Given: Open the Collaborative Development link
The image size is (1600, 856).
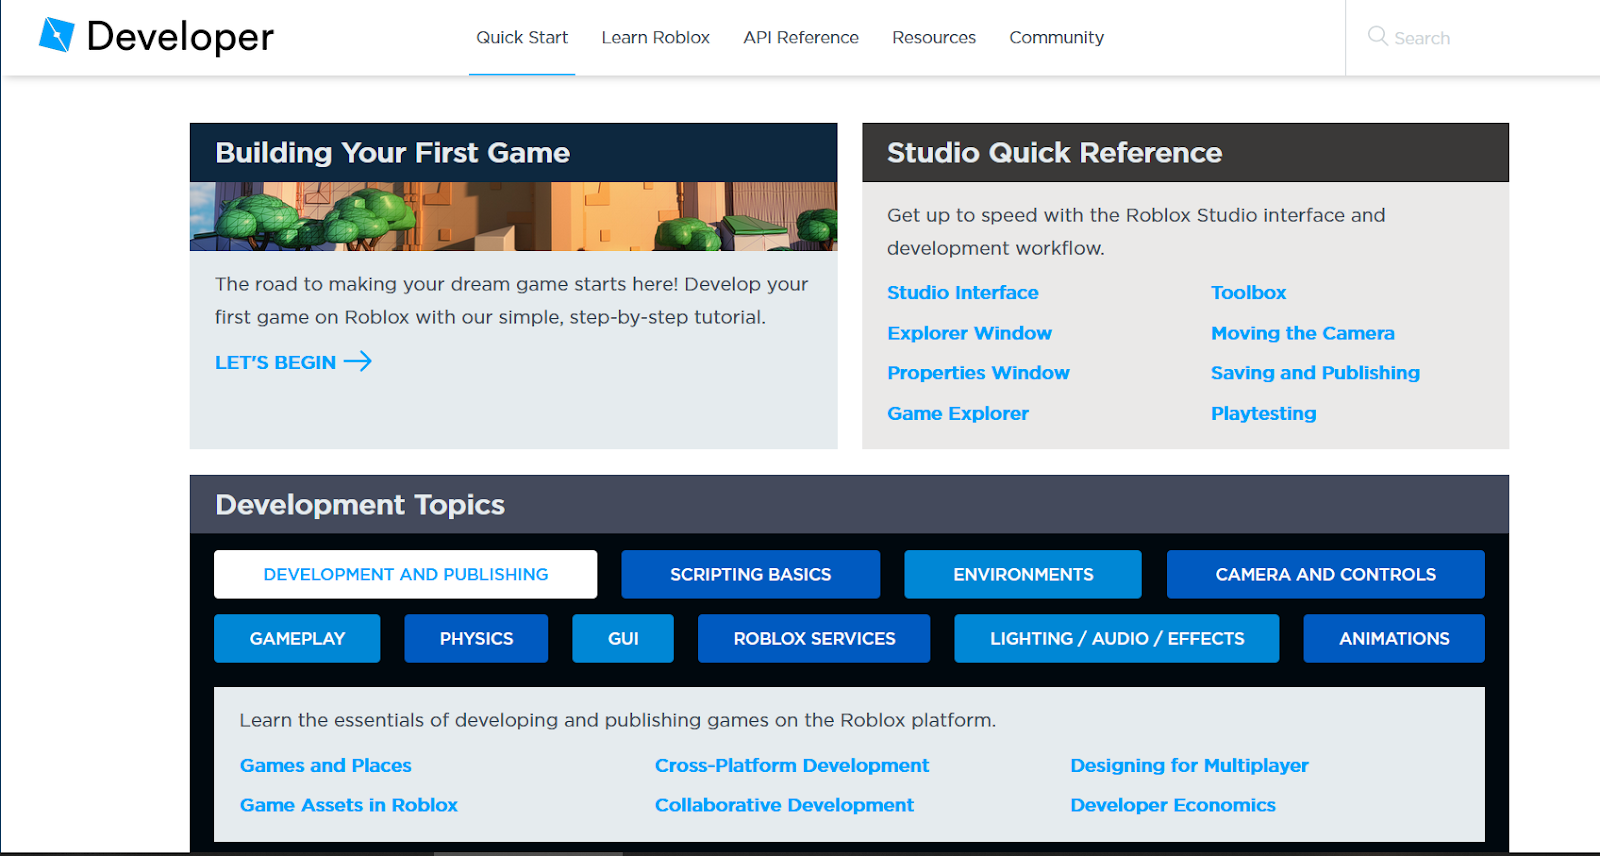Looking at the screenshot, I should 784,805.
